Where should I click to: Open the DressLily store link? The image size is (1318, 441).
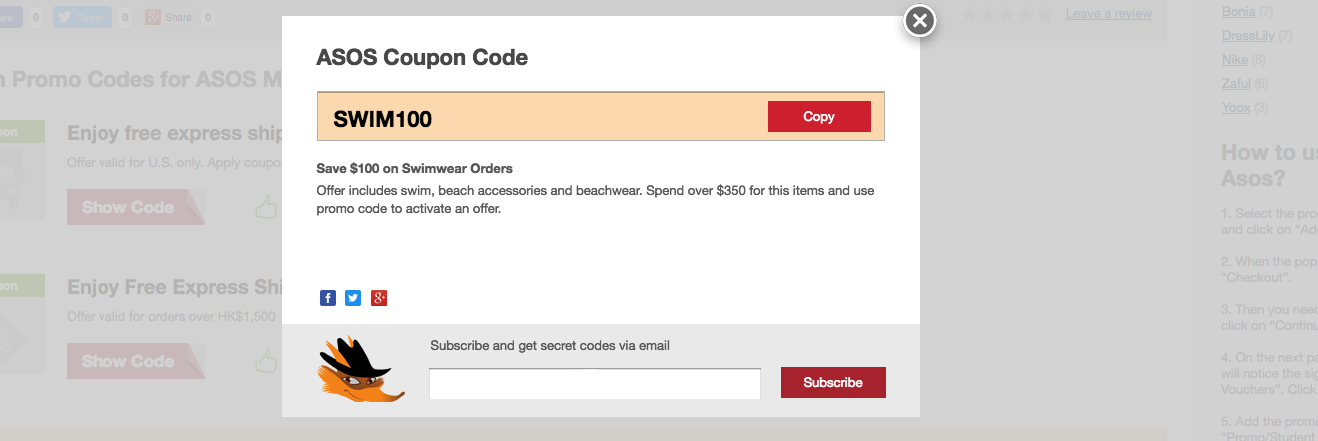[1248, 36]
